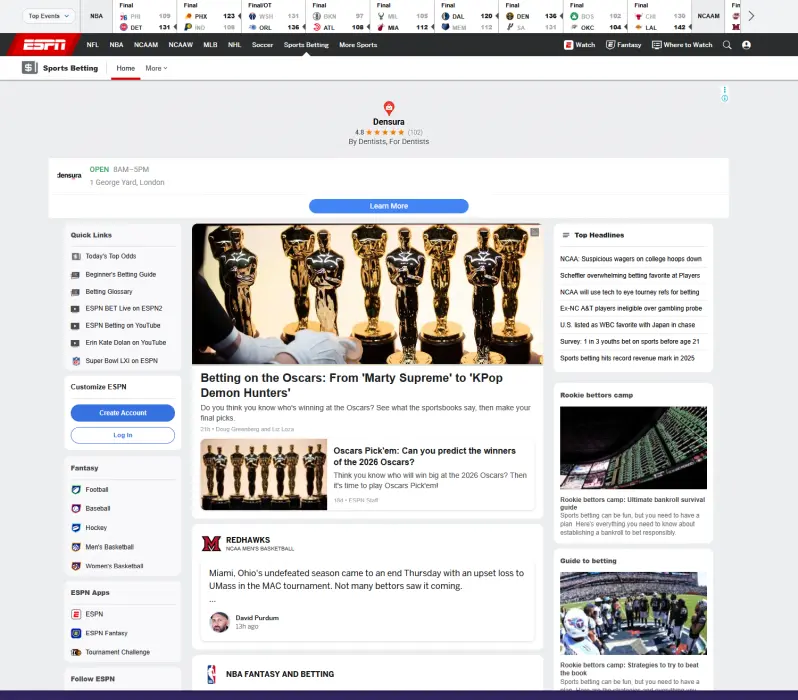Select the Home tab
This screenshot has height=700, width=798.
coord(126,68)
